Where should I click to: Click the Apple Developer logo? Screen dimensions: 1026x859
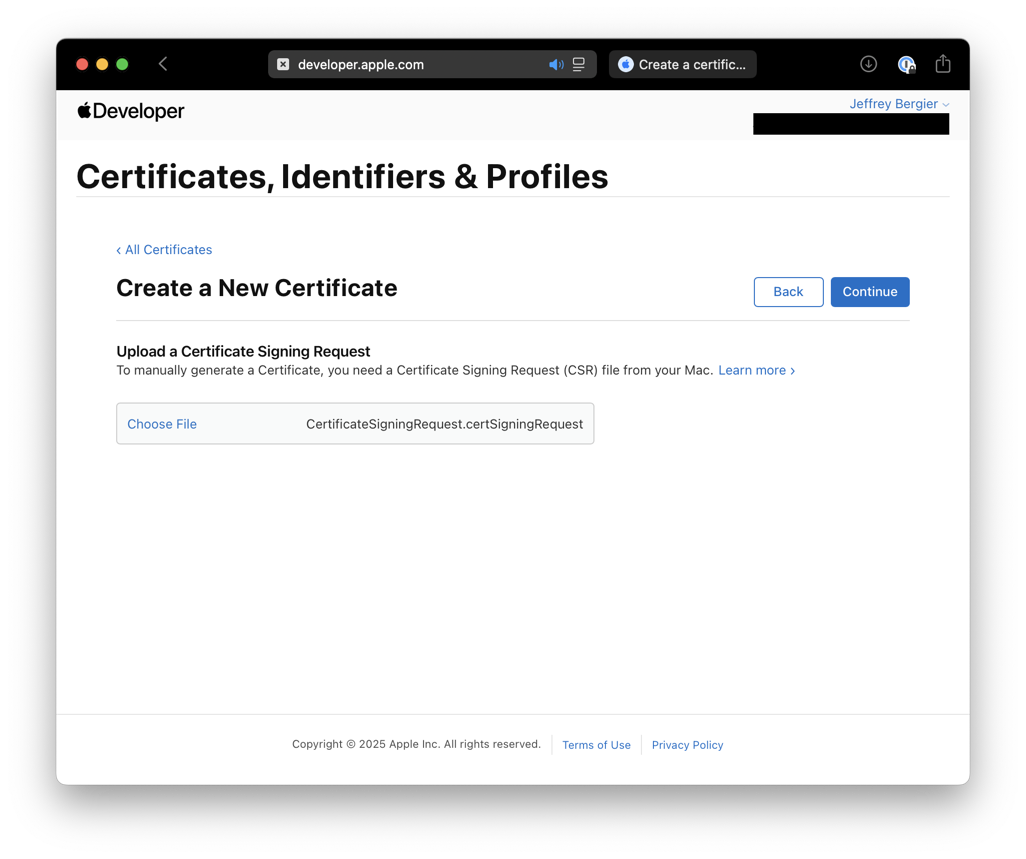131,111
